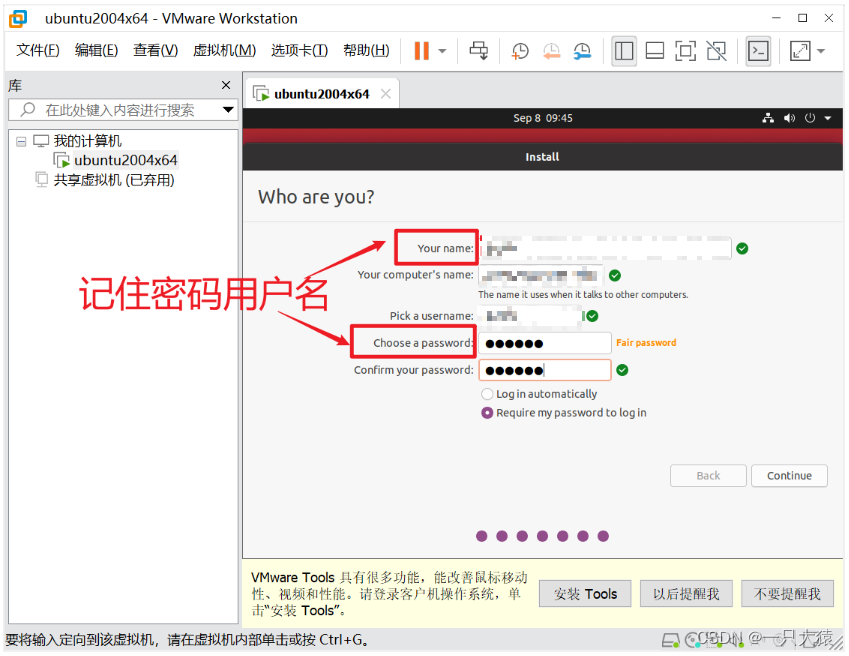Click the green checkmark beside Your name
The image size is (849, 656).
pyautogui.click(x=742, y=248)
